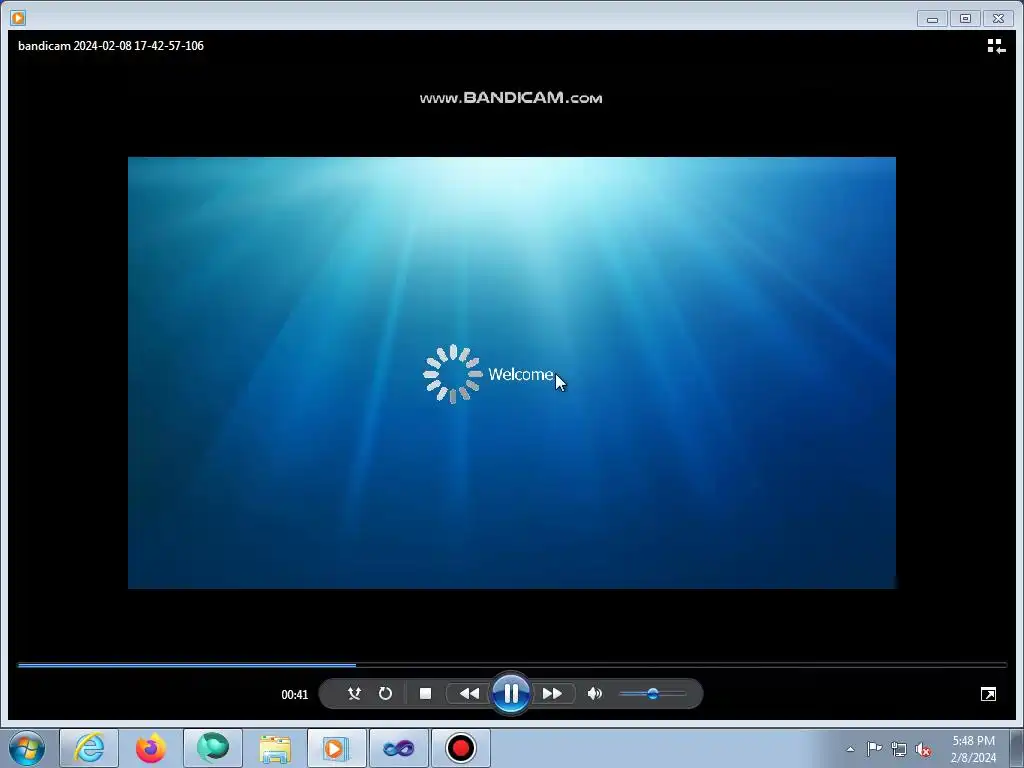The height and width of the screenshot is (768, 1024).
Task: Click the Windows Media Player title icon
Action: pos(18,18)
